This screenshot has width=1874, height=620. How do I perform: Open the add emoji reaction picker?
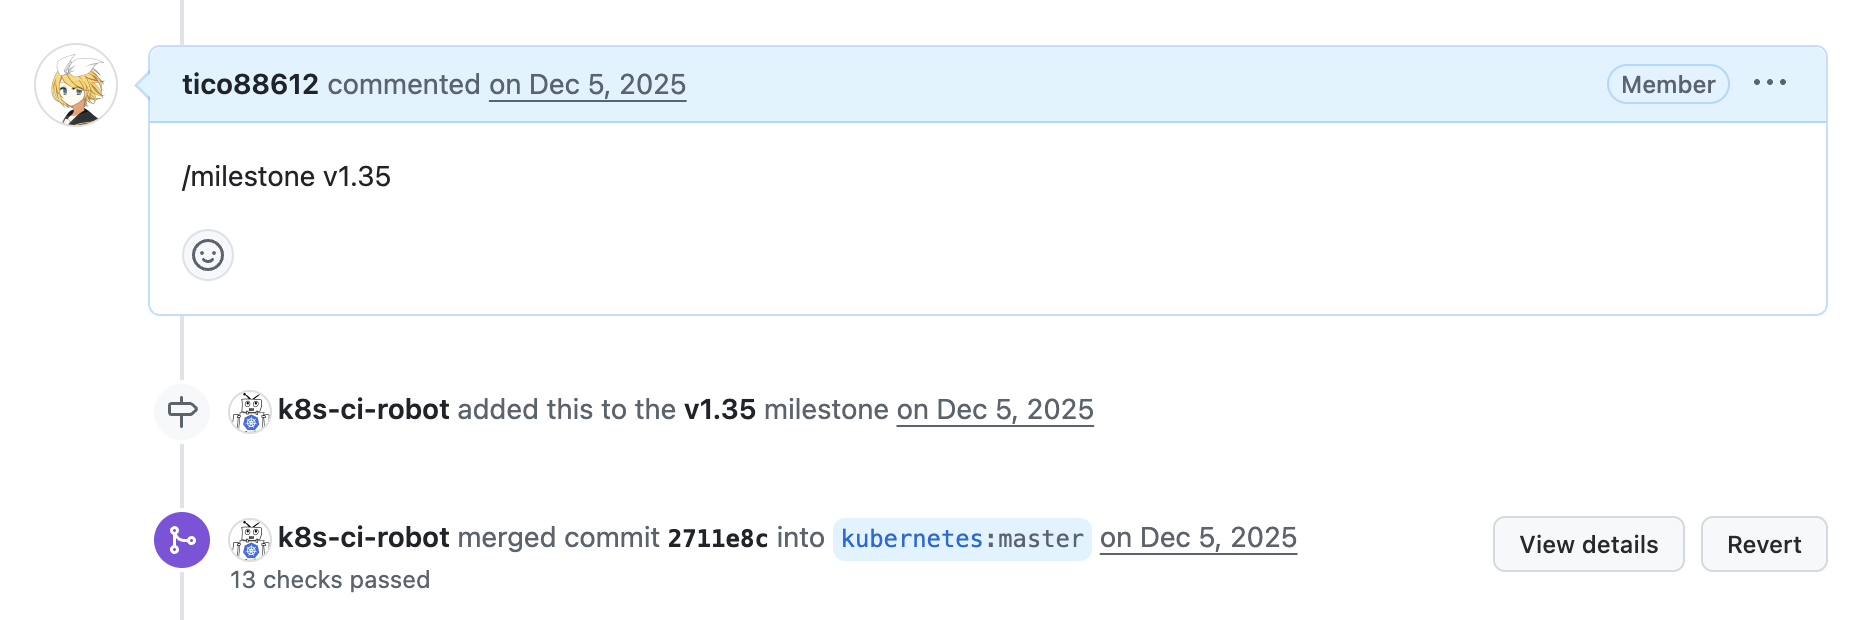[x=208, y=255]
